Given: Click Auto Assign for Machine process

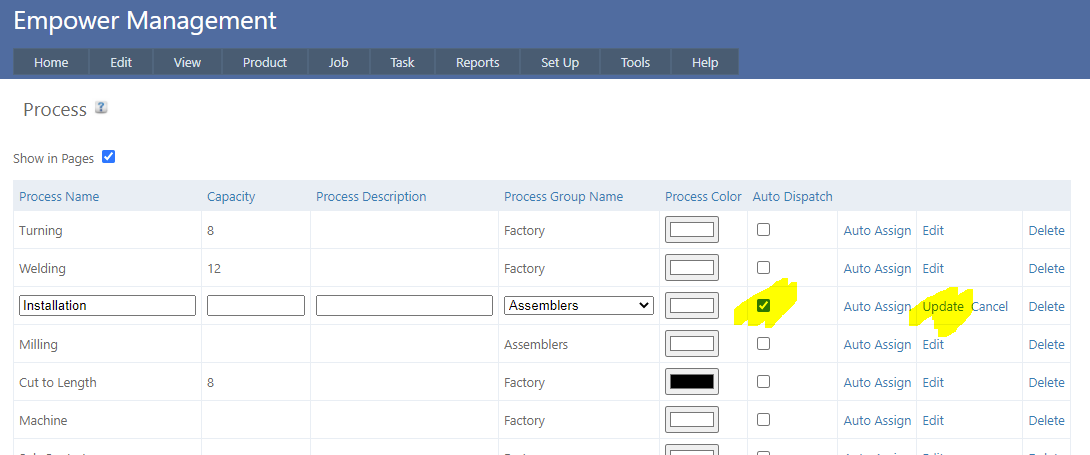Looking at the screenshot, I should coord(877,421).
